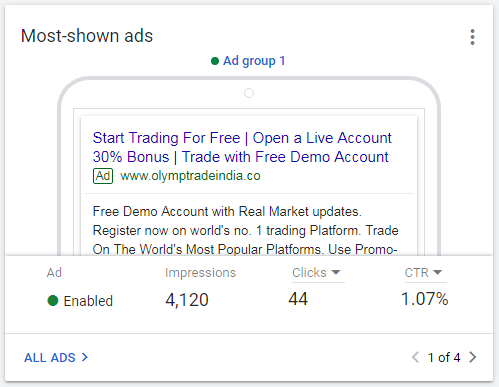
Task: Open the Clicks metric dropdown
Action: [x=318, y=273]
